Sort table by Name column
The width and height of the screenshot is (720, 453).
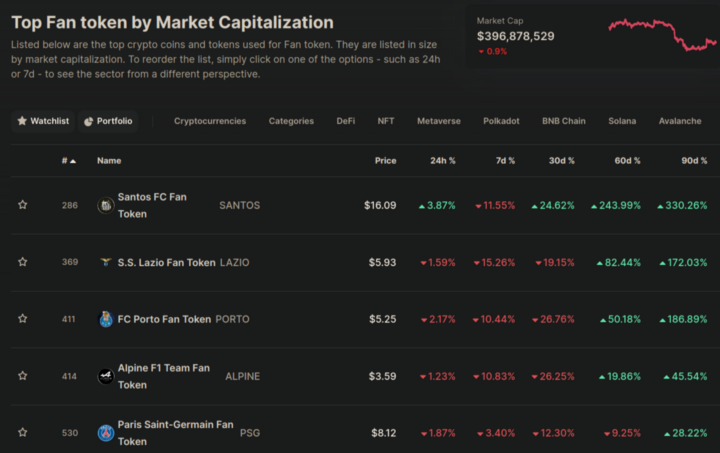coord(109,161)
